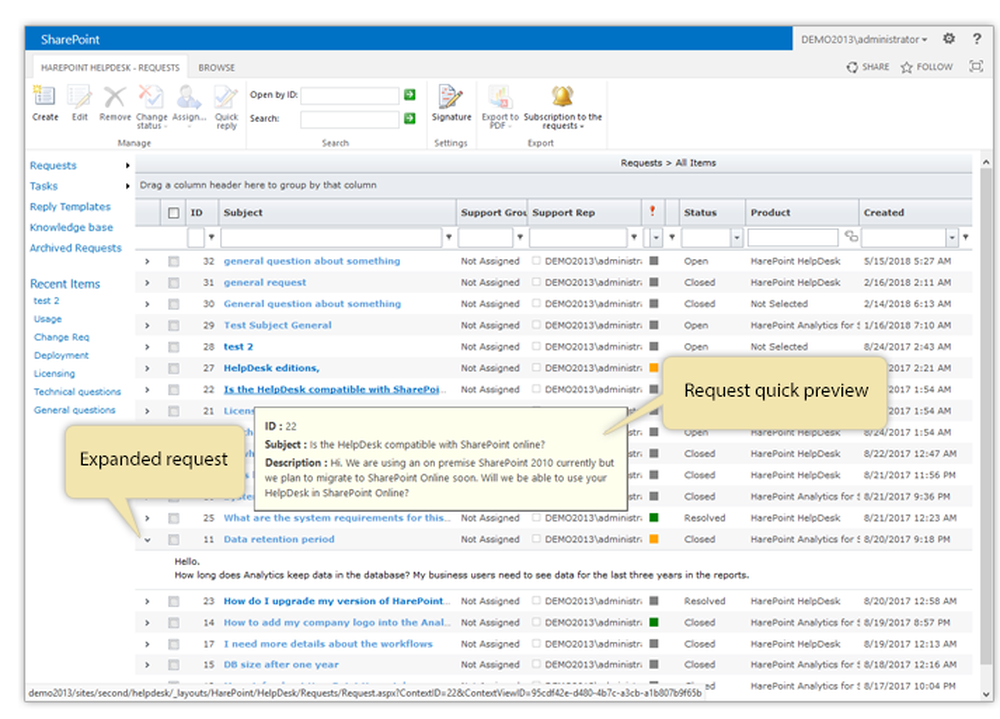1000x719 pixels.
Task: Open the Created date filter dropdown
Action: (952, 237)
